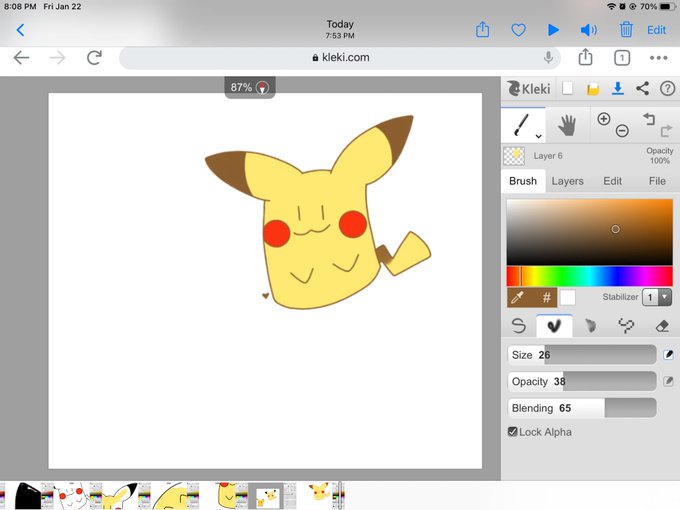Switch to the Layers tab

567,181
